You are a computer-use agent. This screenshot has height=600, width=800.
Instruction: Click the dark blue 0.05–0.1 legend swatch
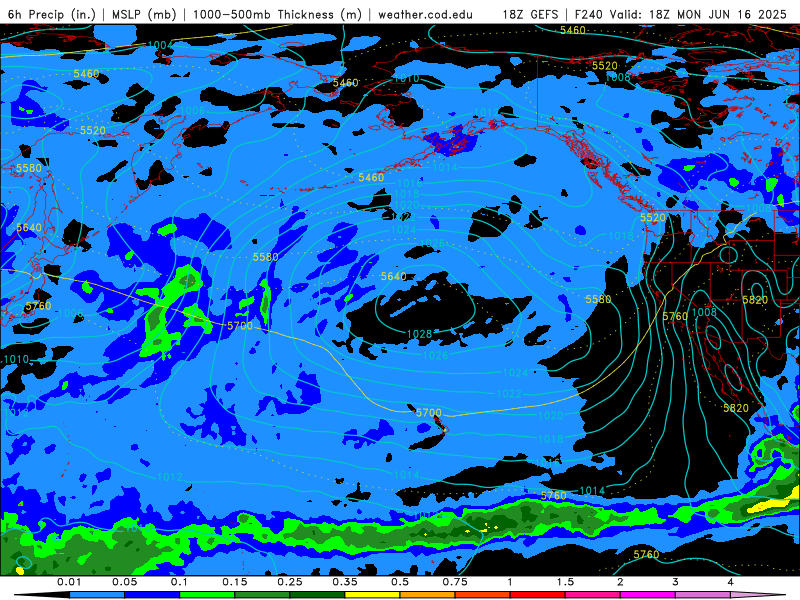(152, 595)
